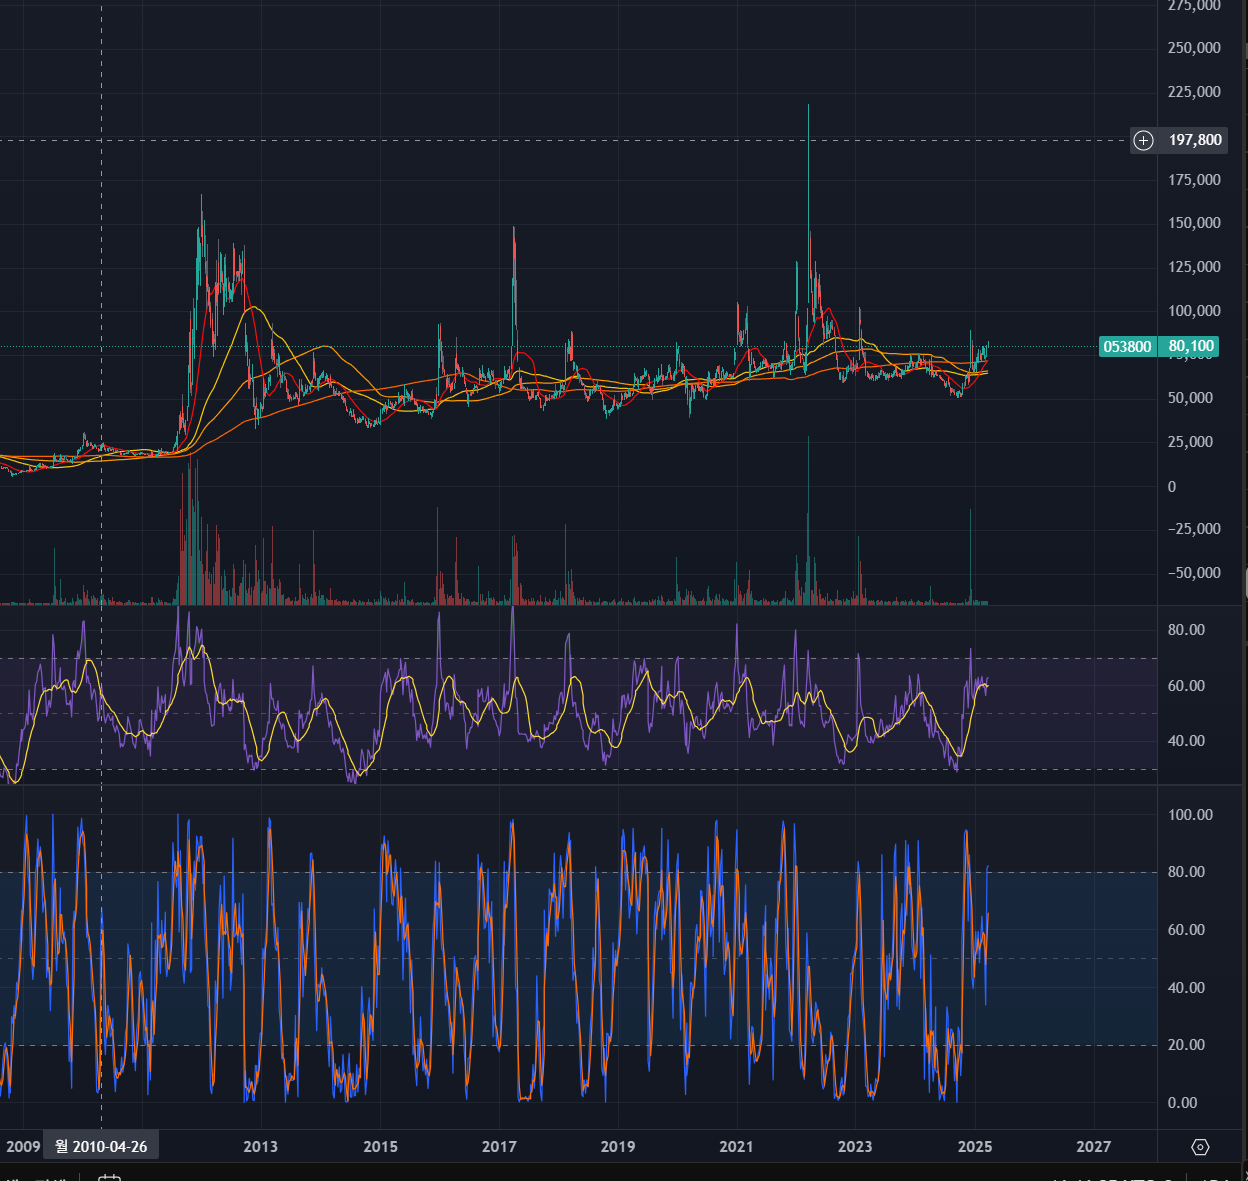Click the 250,000 price scale label
Image resolution: width=1248 pixels, height=1181 pixels.
point(1194,48)
